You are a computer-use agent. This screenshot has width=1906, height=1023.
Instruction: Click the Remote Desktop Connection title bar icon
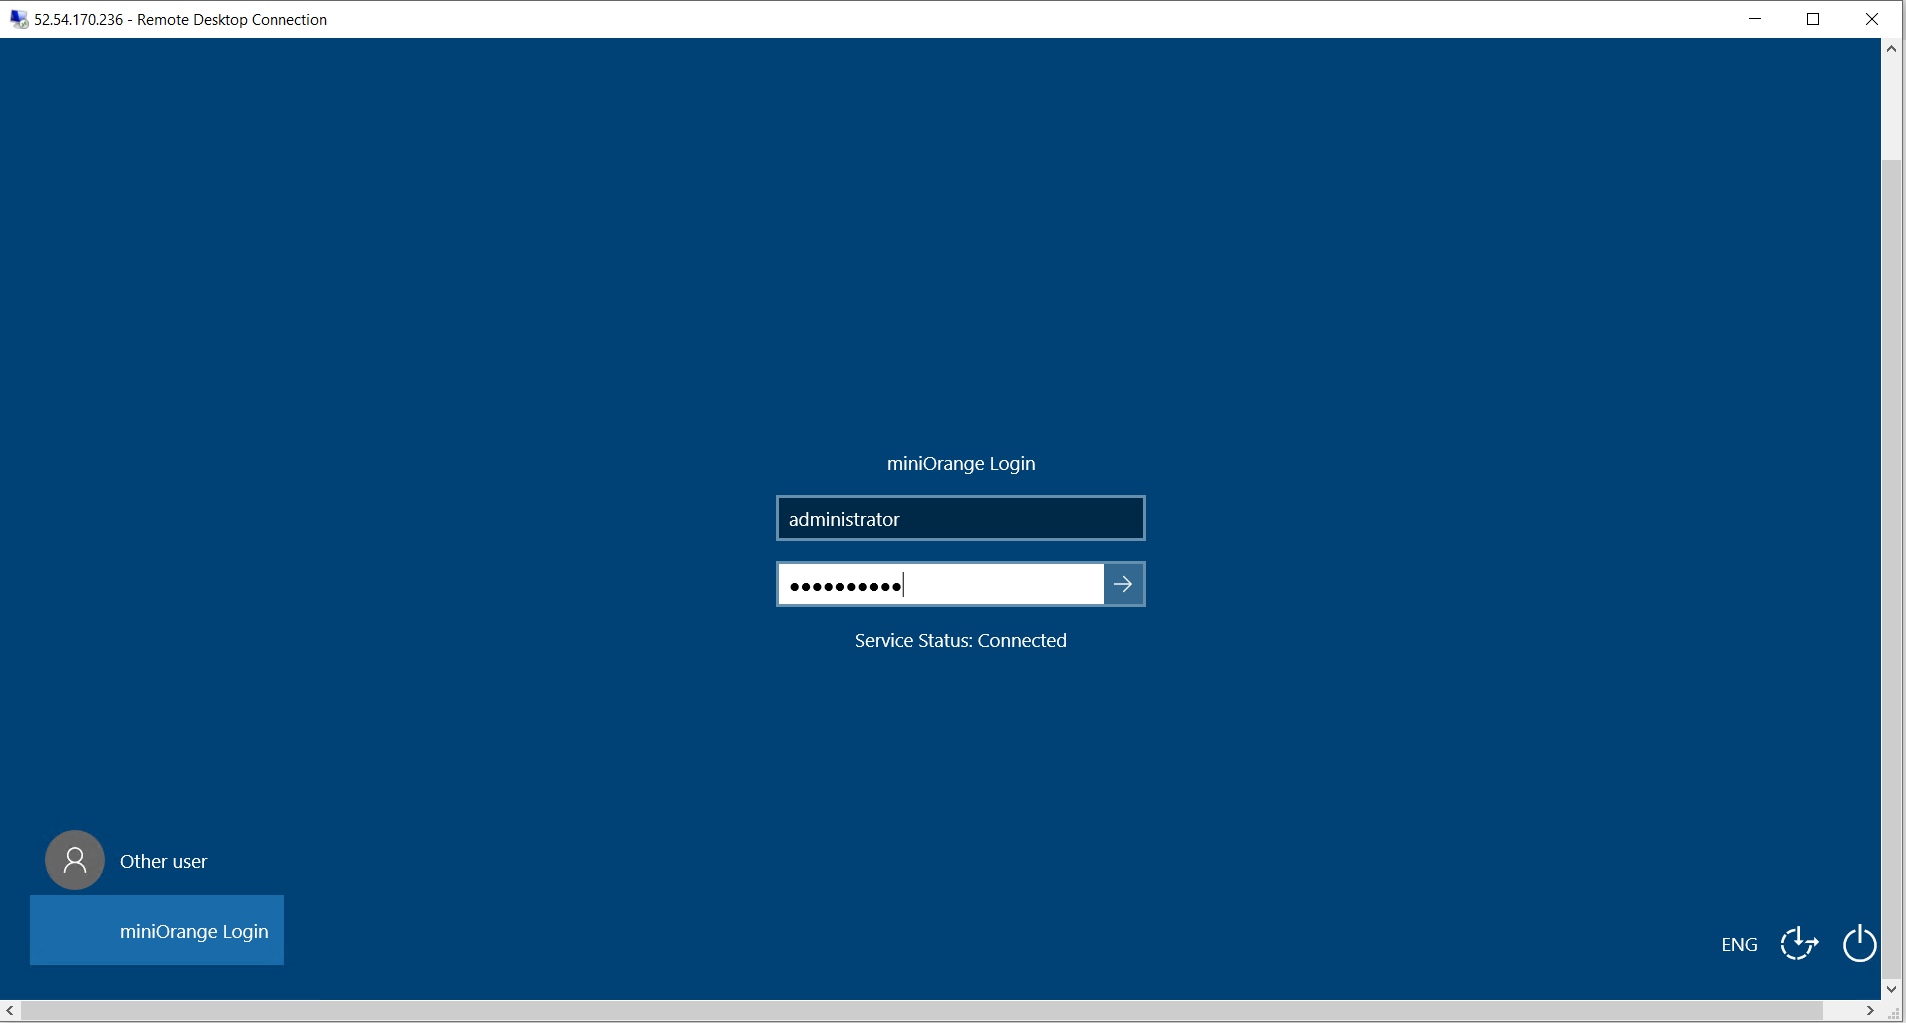pyautogui.click(x=19, y=19)
